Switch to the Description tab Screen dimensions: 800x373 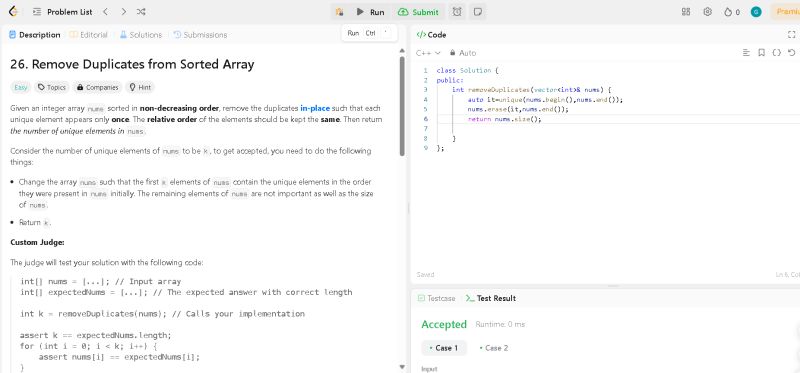[35, 35]
